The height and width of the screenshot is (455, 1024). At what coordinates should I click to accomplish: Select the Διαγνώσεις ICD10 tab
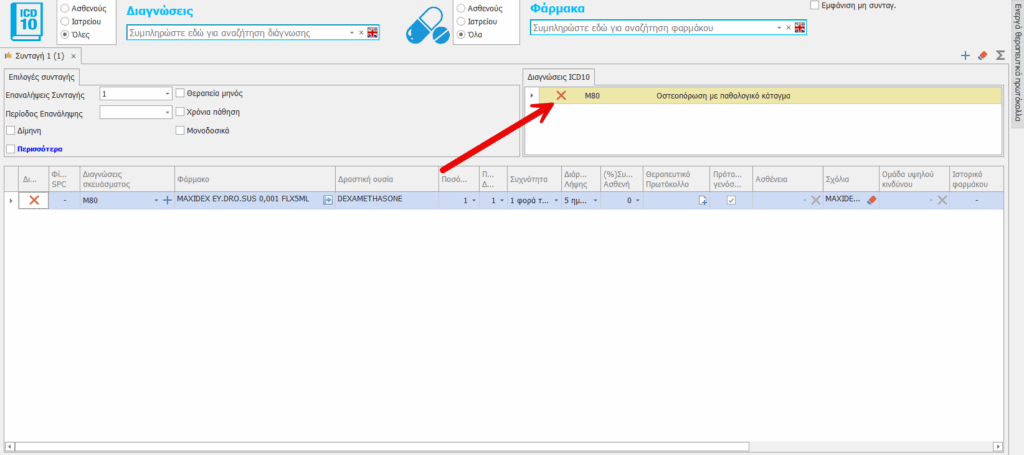(x=561, y=76)
